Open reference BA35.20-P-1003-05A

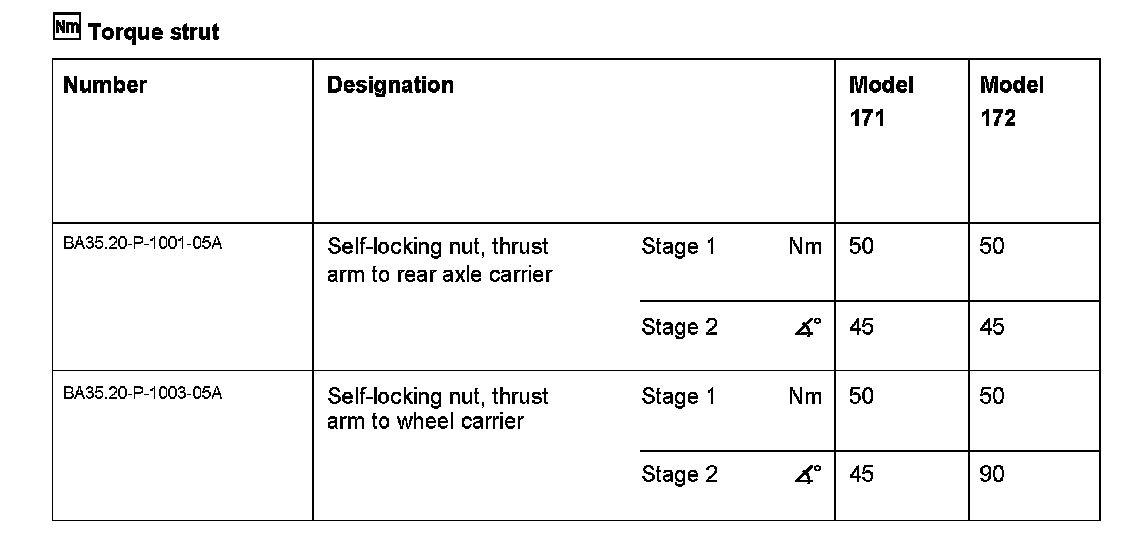coord(143,393)
